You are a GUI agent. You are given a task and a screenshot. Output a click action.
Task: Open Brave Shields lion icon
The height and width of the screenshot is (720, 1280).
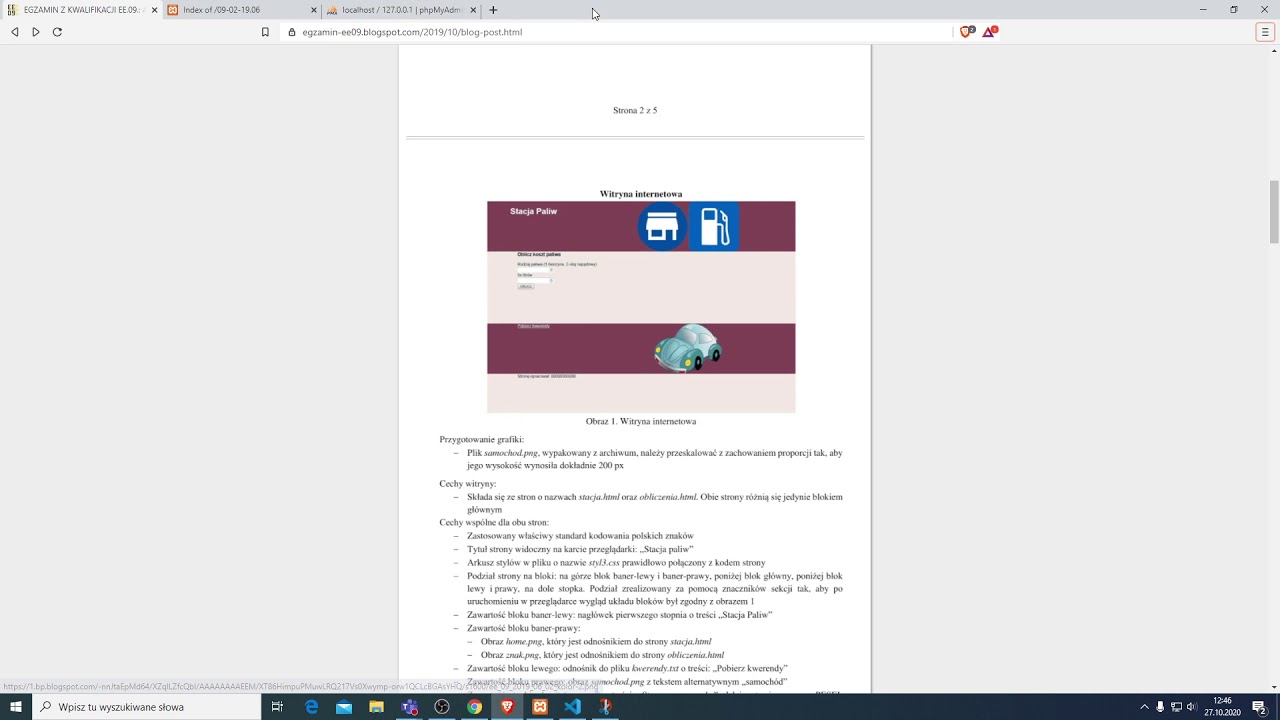(x=966, y=32)
